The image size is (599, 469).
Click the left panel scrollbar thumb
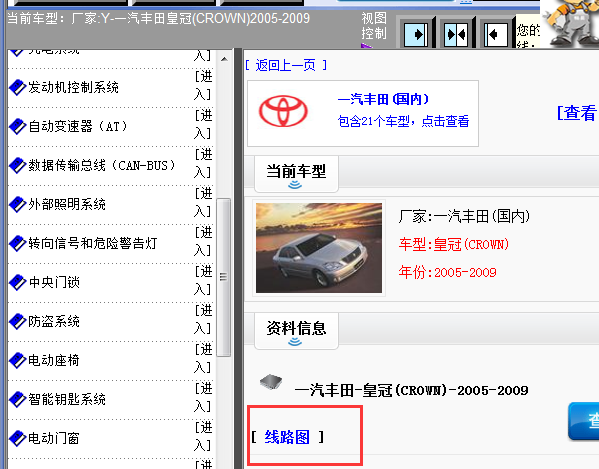[224, 277]
